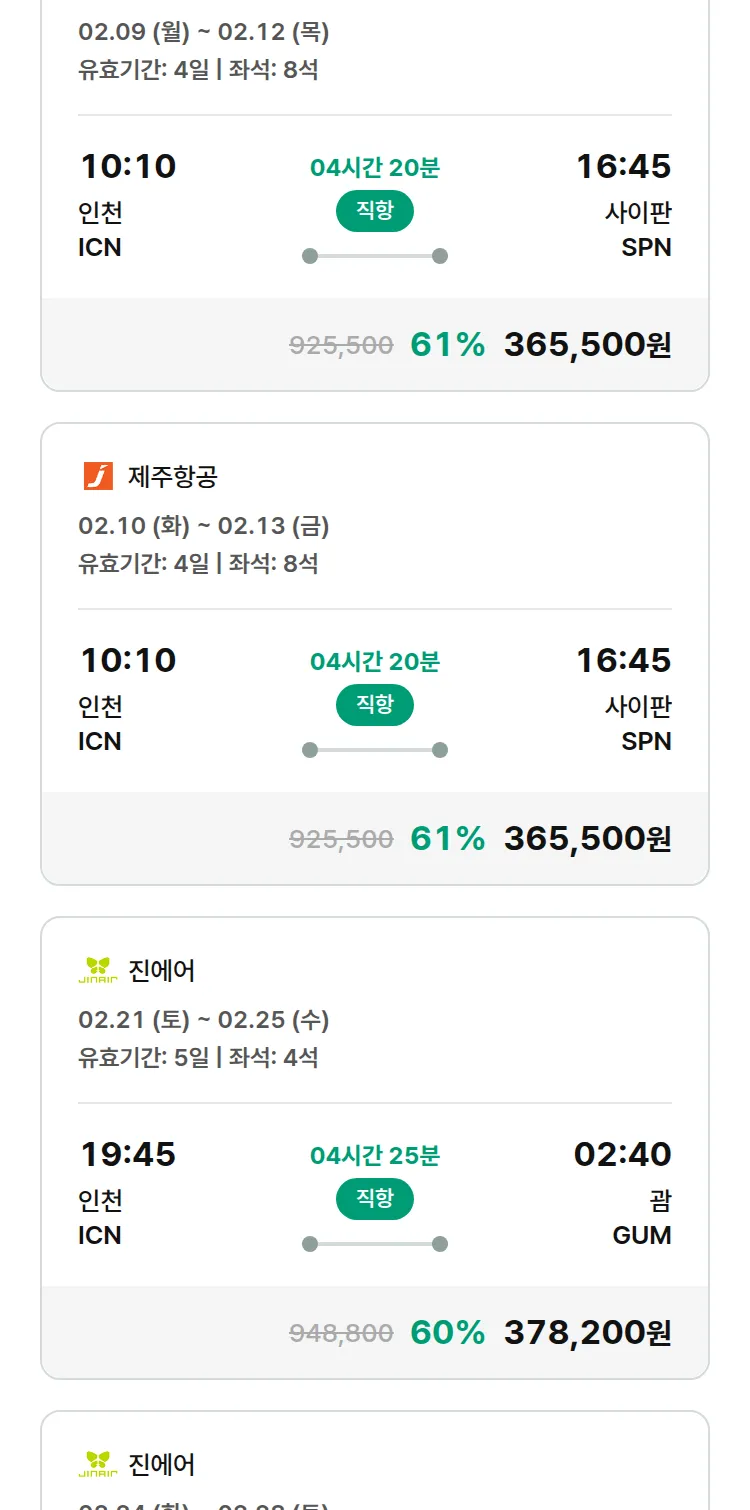Open the 378,200원 Guam fare
The height and width of the screenshot is (1510, 750).
tap(587, 1332)
